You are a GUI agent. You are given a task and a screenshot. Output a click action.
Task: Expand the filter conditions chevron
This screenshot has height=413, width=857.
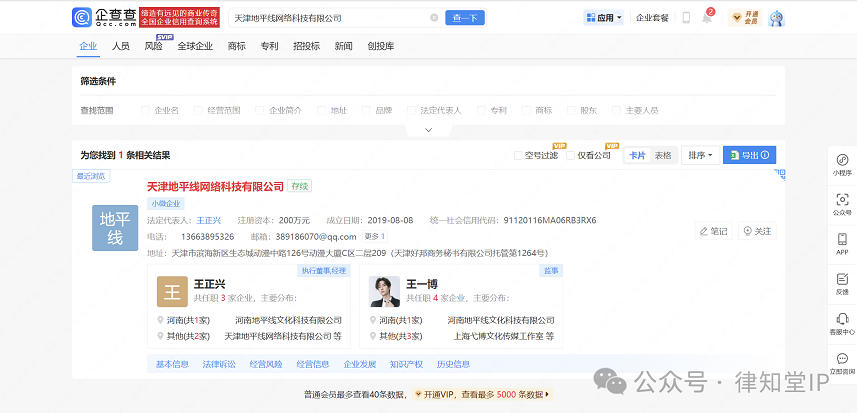coord(429,130)
